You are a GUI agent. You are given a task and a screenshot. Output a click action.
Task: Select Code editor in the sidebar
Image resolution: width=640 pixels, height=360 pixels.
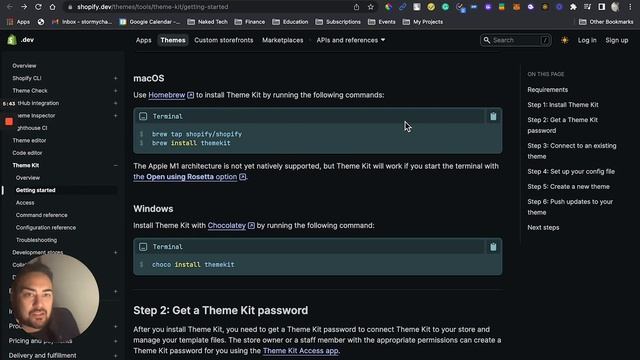click(x=27, y=153)
